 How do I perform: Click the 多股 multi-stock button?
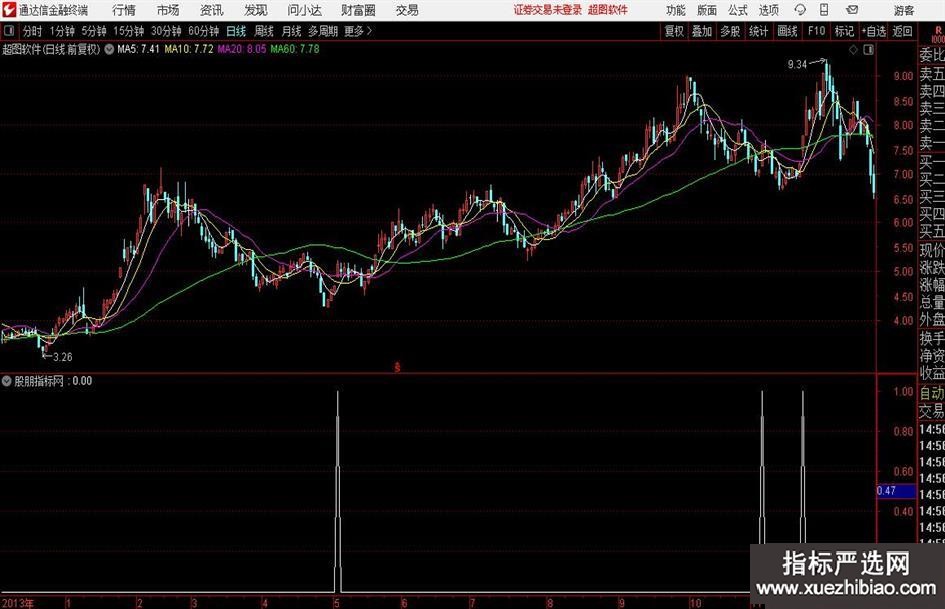tap(730, 31)
